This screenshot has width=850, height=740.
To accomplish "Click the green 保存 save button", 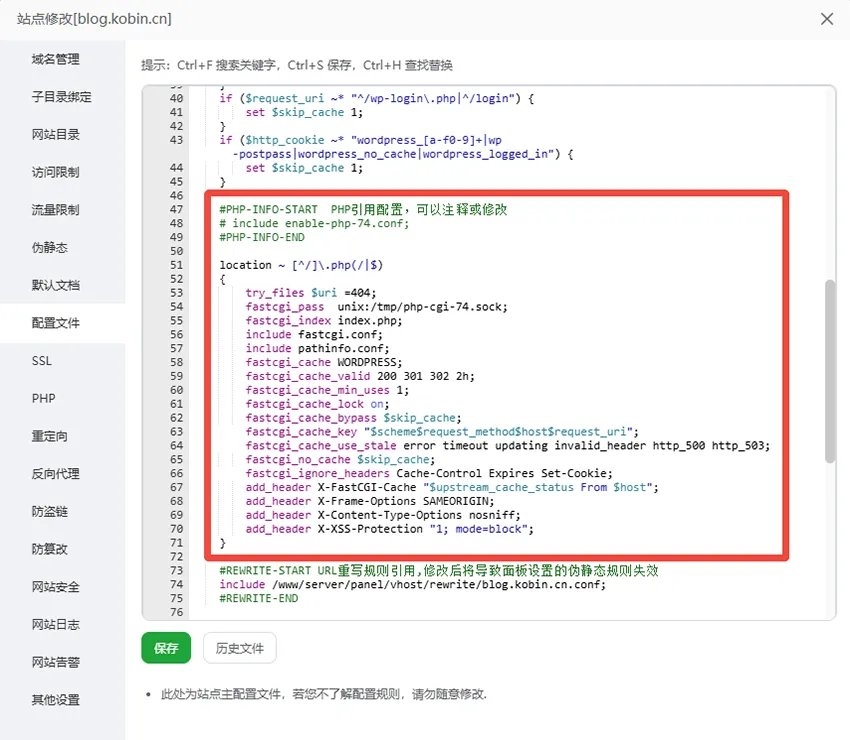I will [x=165, y=648].
